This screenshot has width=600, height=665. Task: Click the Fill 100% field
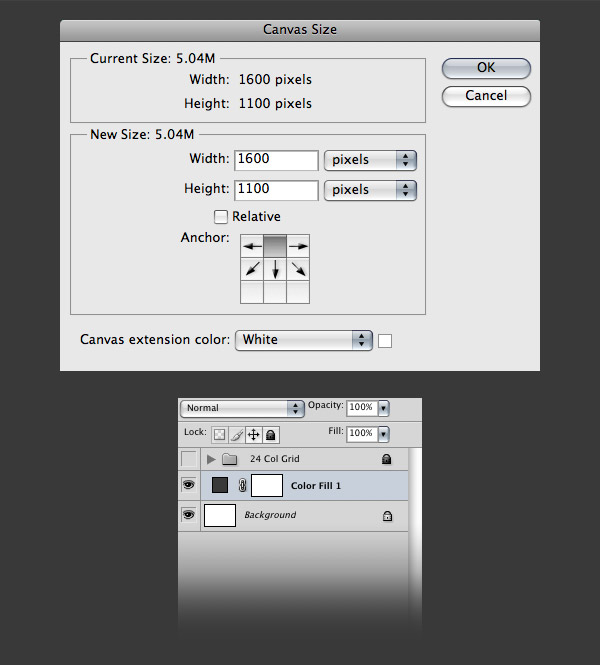[362, 434]
